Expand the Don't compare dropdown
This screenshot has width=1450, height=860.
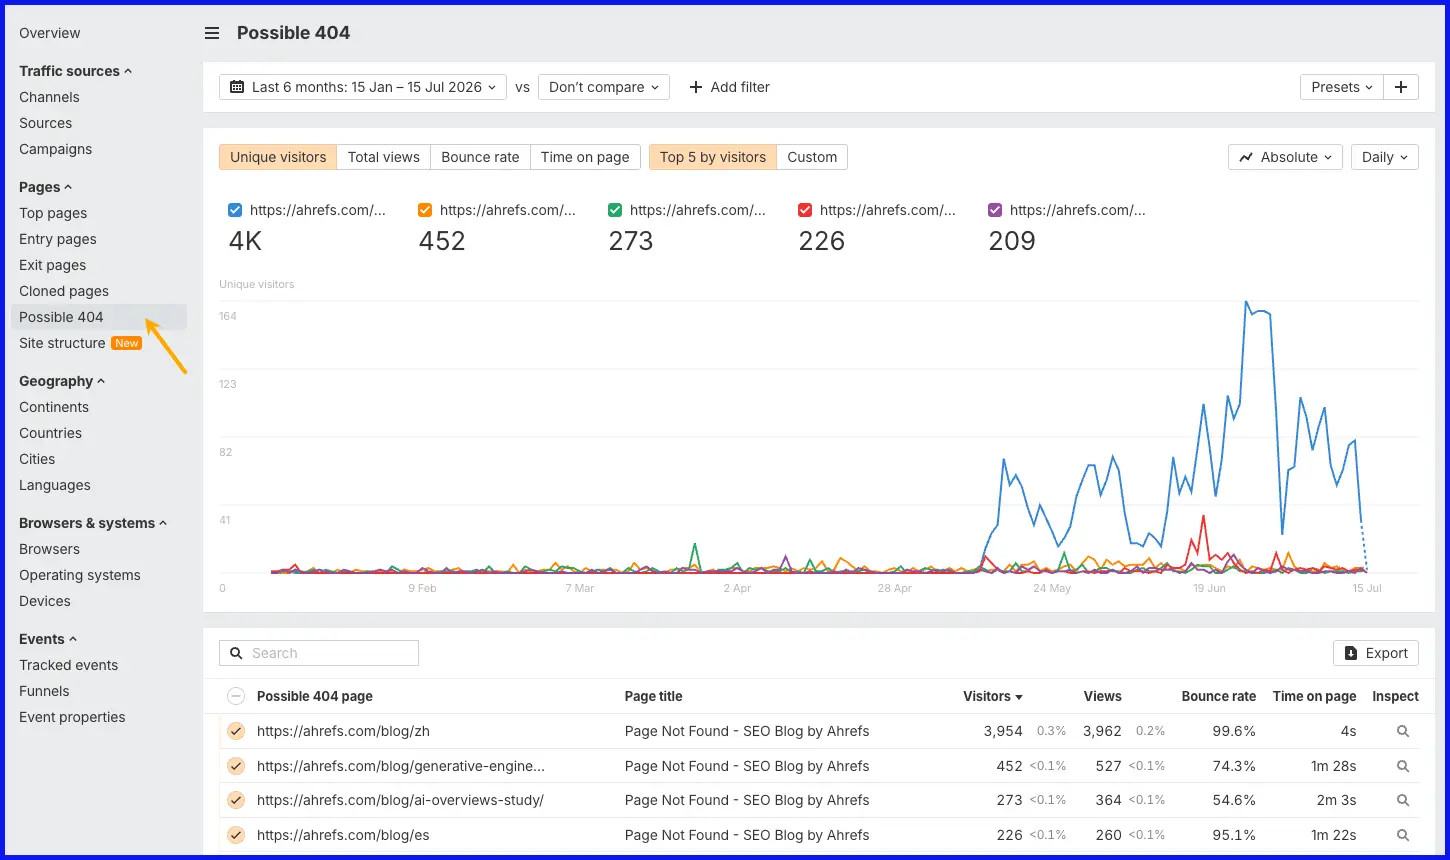click(x=604, y=87)
